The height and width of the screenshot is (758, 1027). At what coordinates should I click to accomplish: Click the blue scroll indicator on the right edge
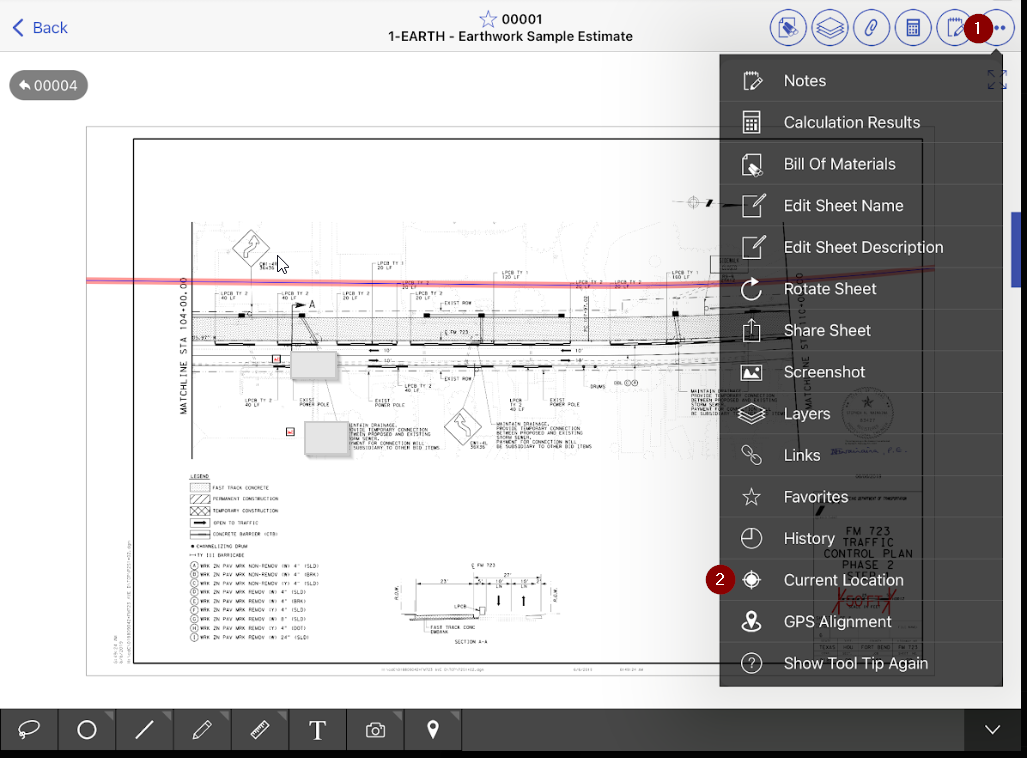coord(1016,250)
